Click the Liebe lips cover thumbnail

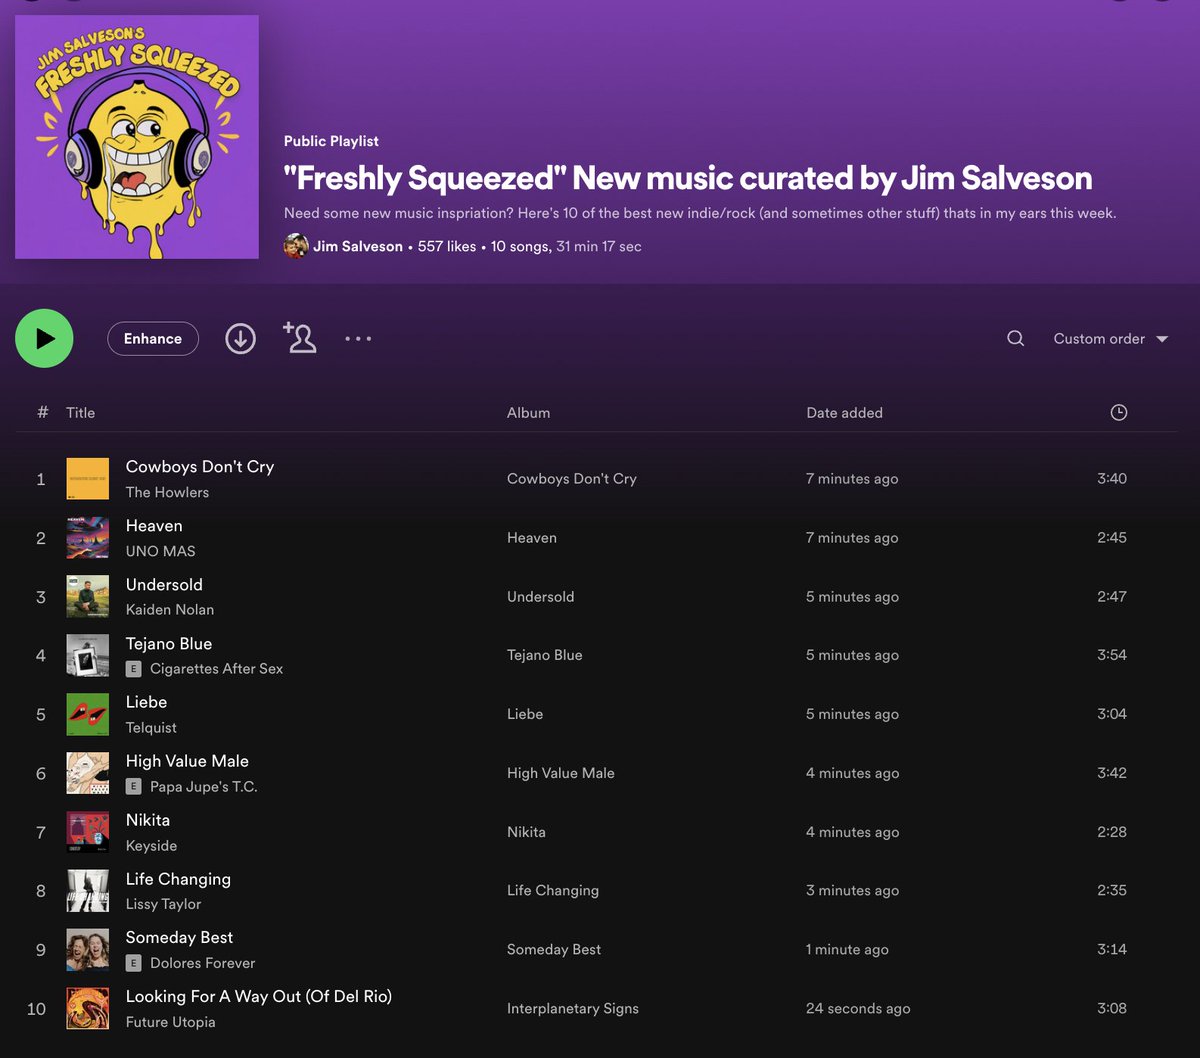tap(87, 714)
